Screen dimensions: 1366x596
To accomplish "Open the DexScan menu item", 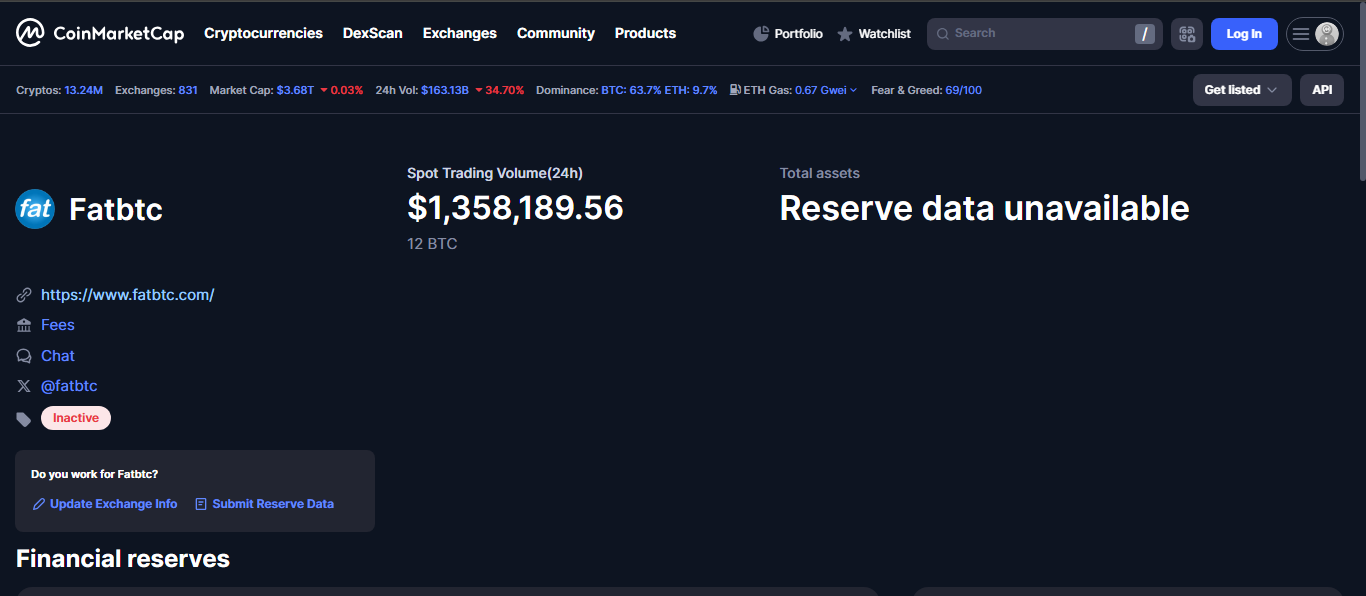I will point(372,33).
